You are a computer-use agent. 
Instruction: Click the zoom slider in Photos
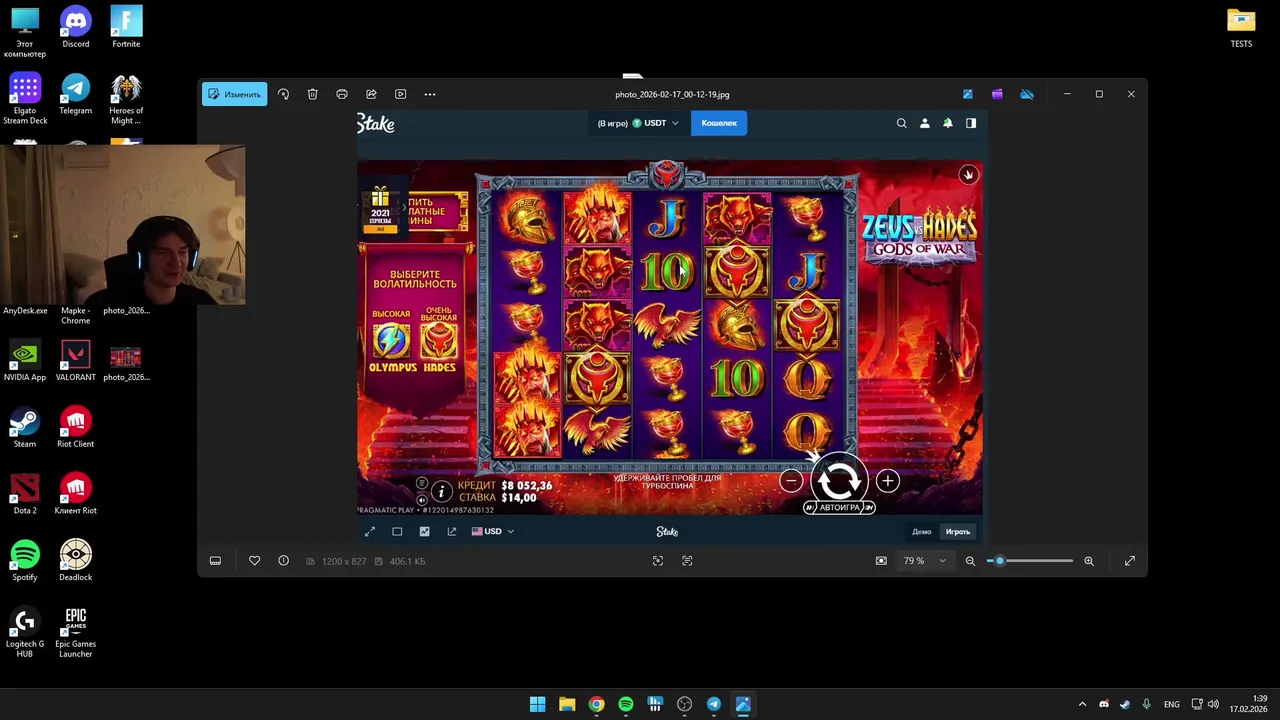click(x=1030, y=561)
